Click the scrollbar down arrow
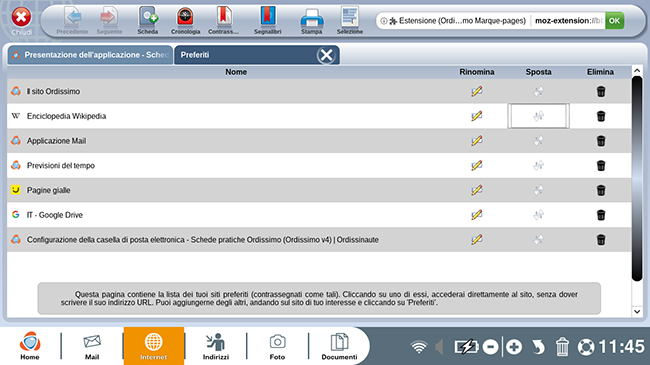The width and height of the screenshot is (650, 365). [637, 311]
